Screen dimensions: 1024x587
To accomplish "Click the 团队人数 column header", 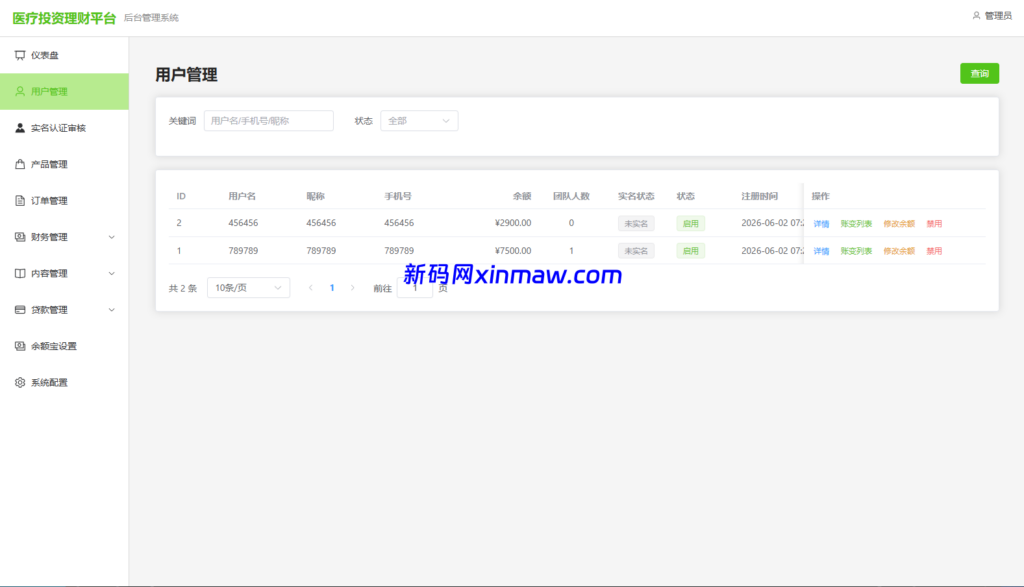I will coord(571,196).
